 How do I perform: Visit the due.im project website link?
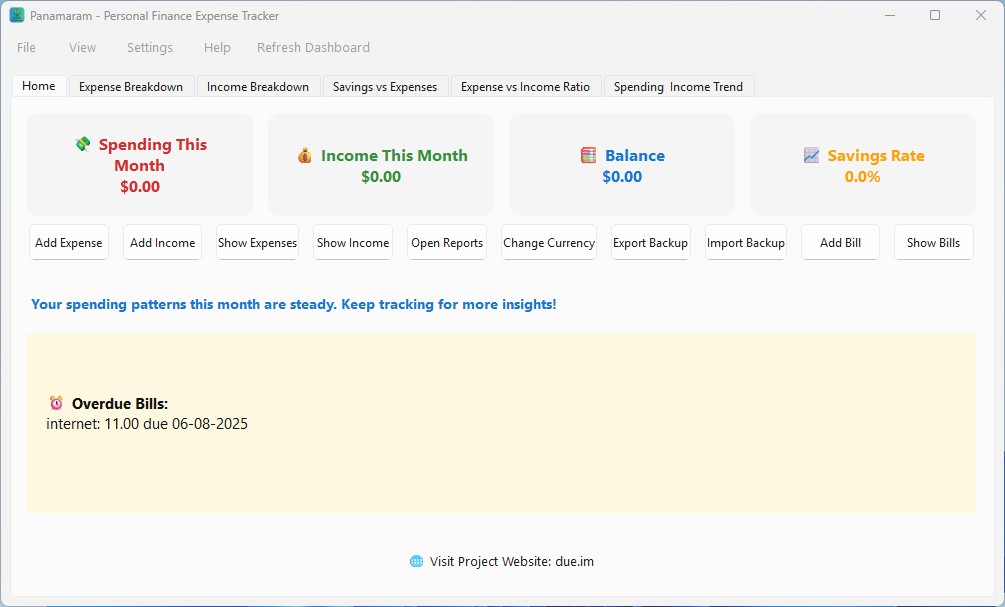(574, 561)
